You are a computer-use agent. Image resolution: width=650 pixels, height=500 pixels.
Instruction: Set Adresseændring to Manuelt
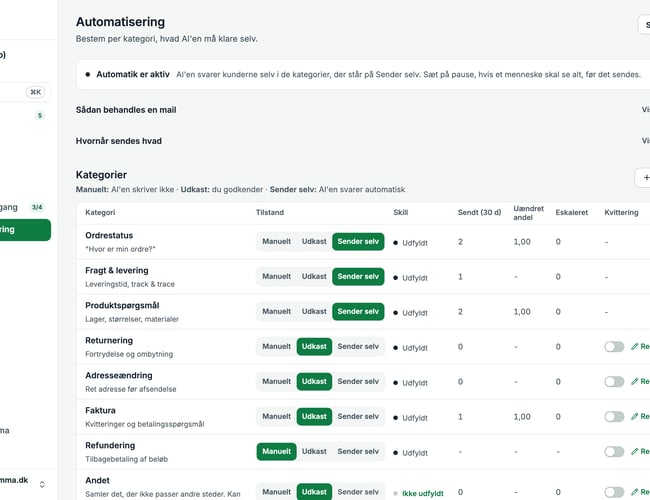pyautogui.click(x=276, y=381)
